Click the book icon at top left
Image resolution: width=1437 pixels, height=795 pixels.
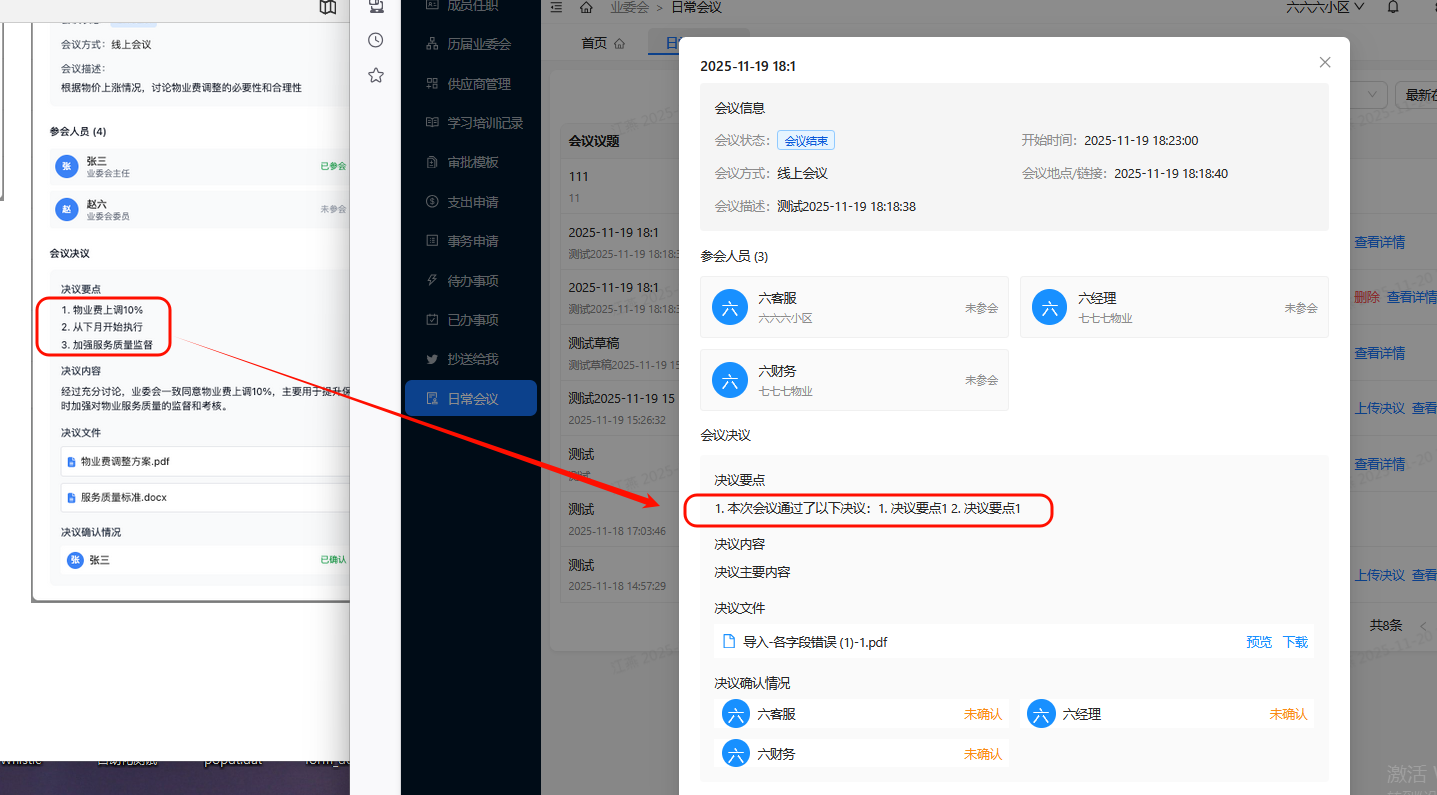(x=328, y=8)
